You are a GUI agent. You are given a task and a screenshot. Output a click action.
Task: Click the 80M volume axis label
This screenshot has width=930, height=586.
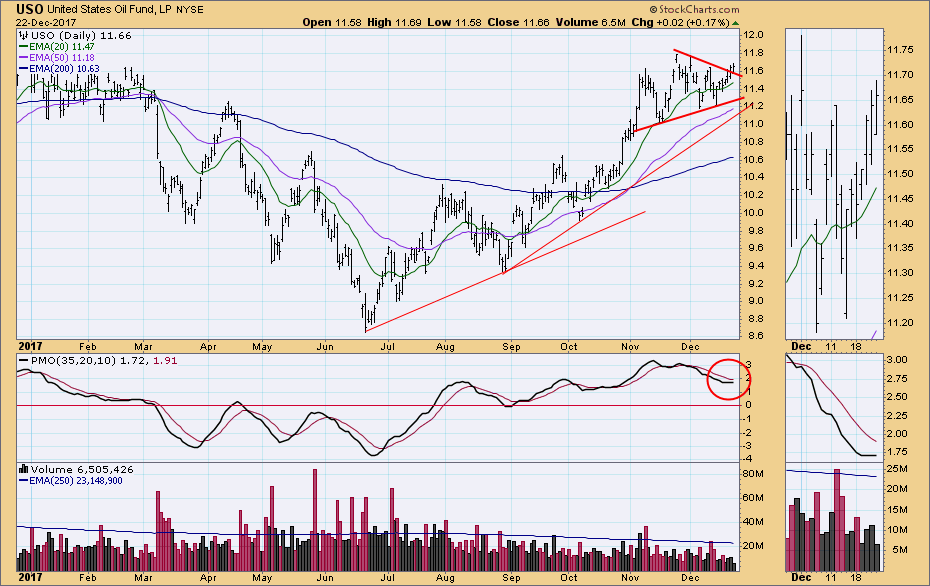[x=753, y=474]
